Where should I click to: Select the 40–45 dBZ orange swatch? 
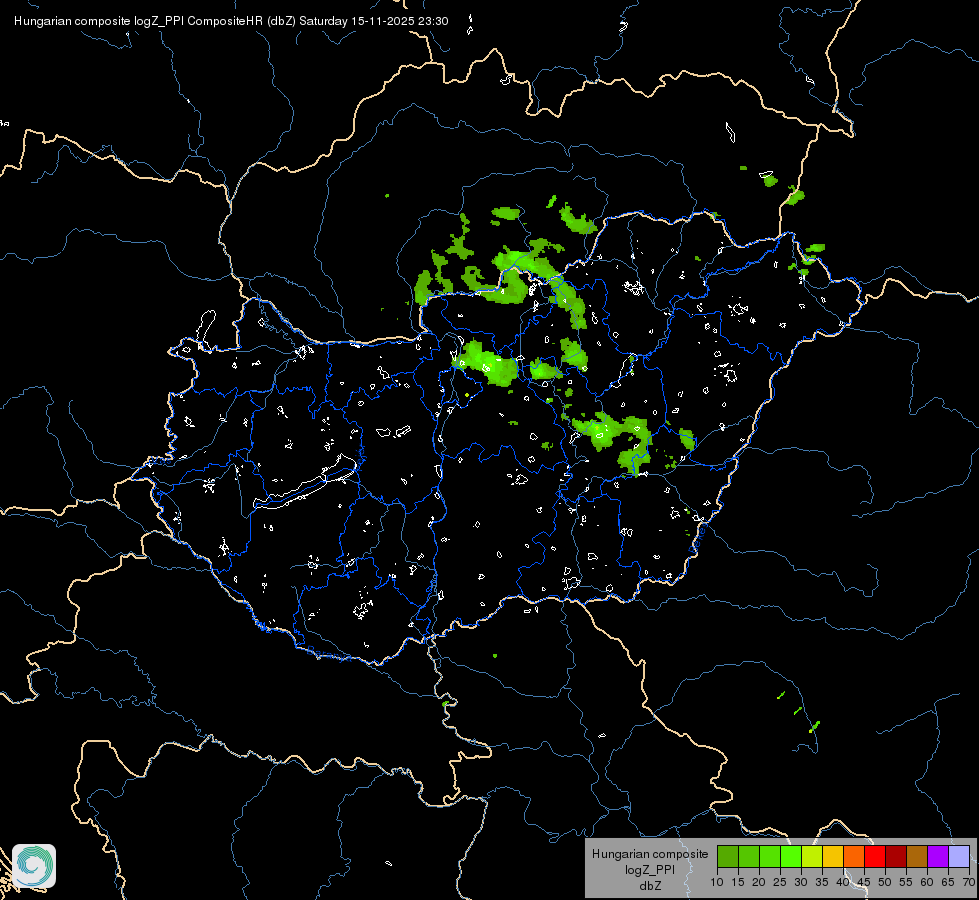[x=854, y=856]
